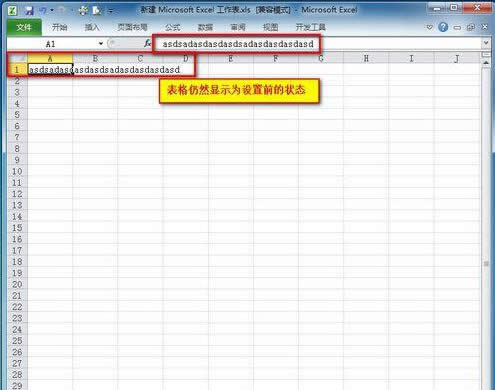The width and height of the screenshot is (495, 390).
Task: Expand the formula bar with its arrow
Action: 486,43
